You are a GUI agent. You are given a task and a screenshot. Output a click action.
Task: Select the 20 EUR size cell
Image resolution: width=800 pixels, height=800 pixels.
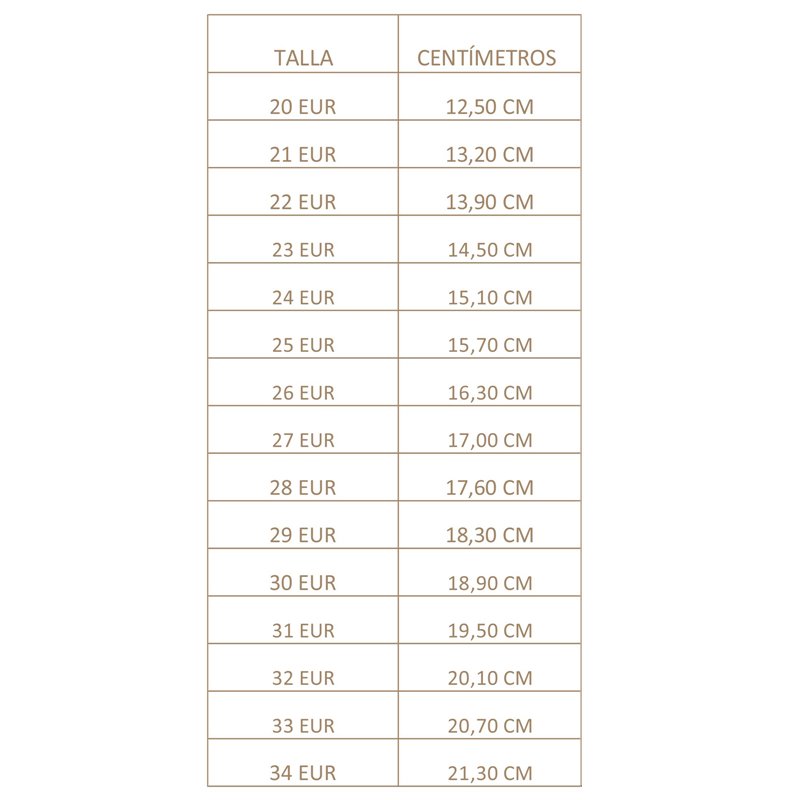303,107
